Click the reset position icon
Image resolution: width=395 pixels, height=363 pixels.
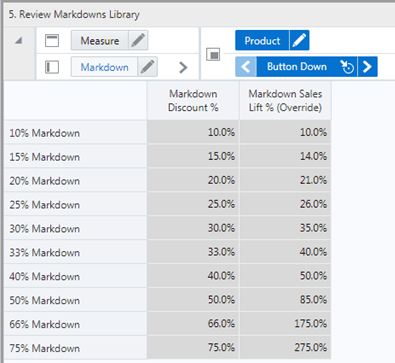pyautogui.click(x=347, y=67)
